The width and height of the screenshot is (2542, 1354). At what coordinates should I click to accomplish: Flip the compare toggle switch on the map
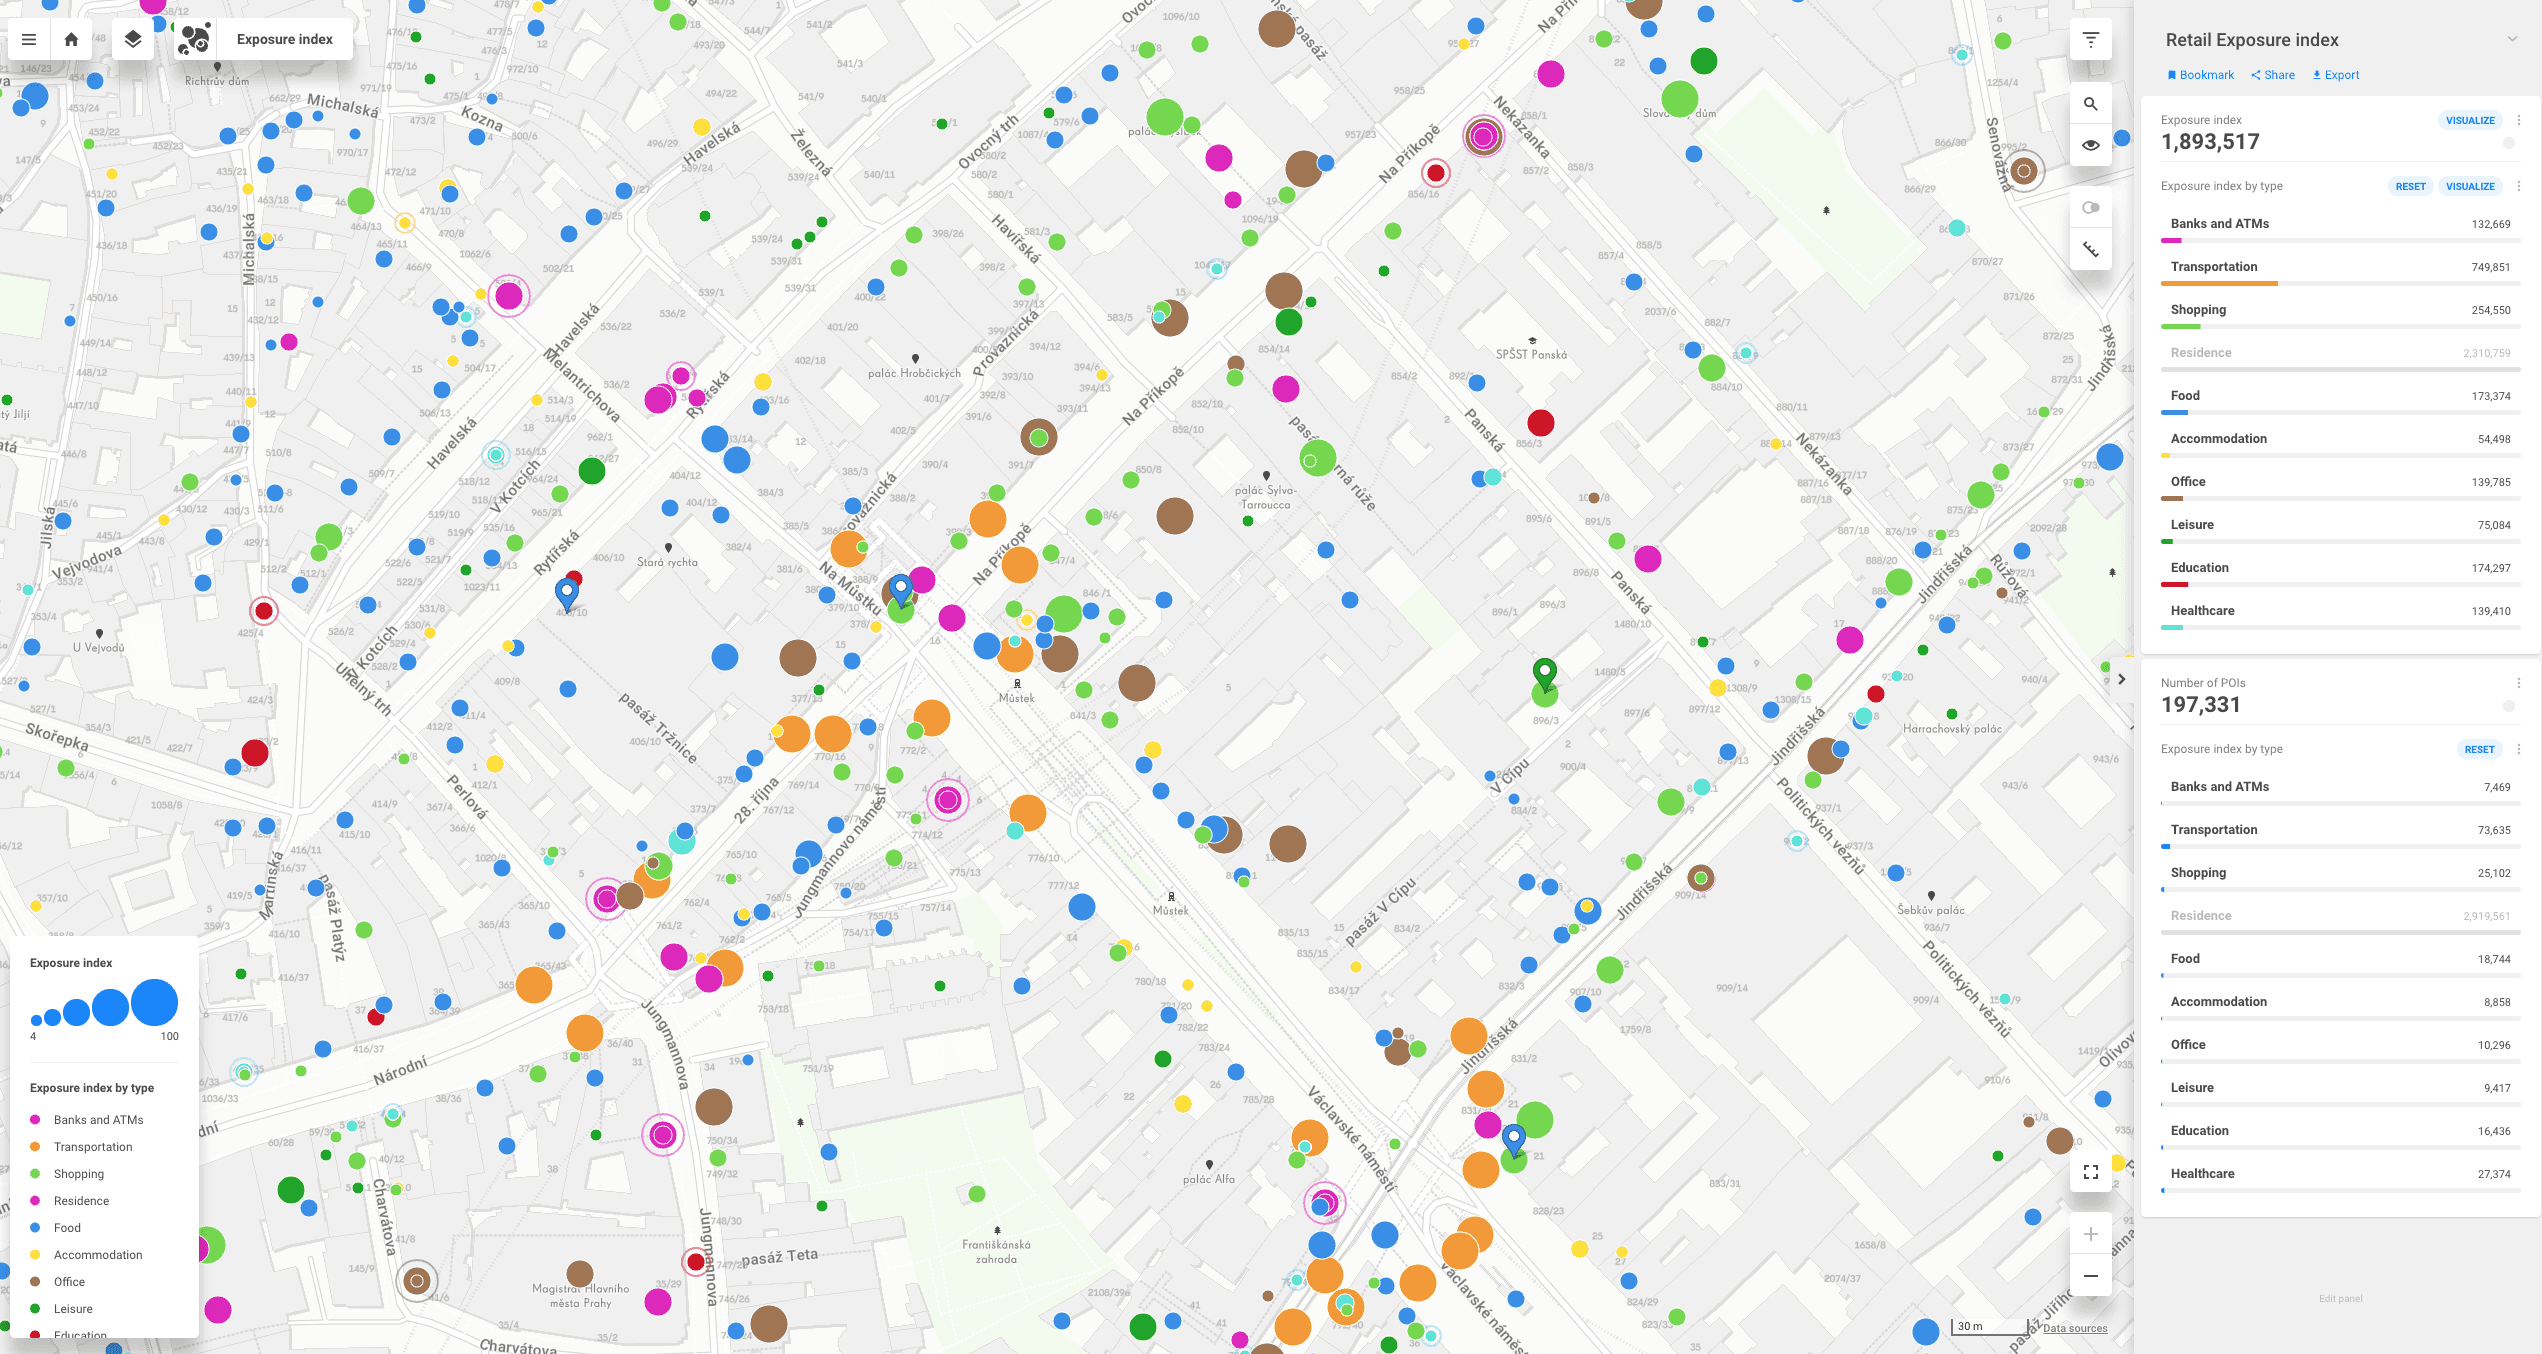pos(2090,208)
